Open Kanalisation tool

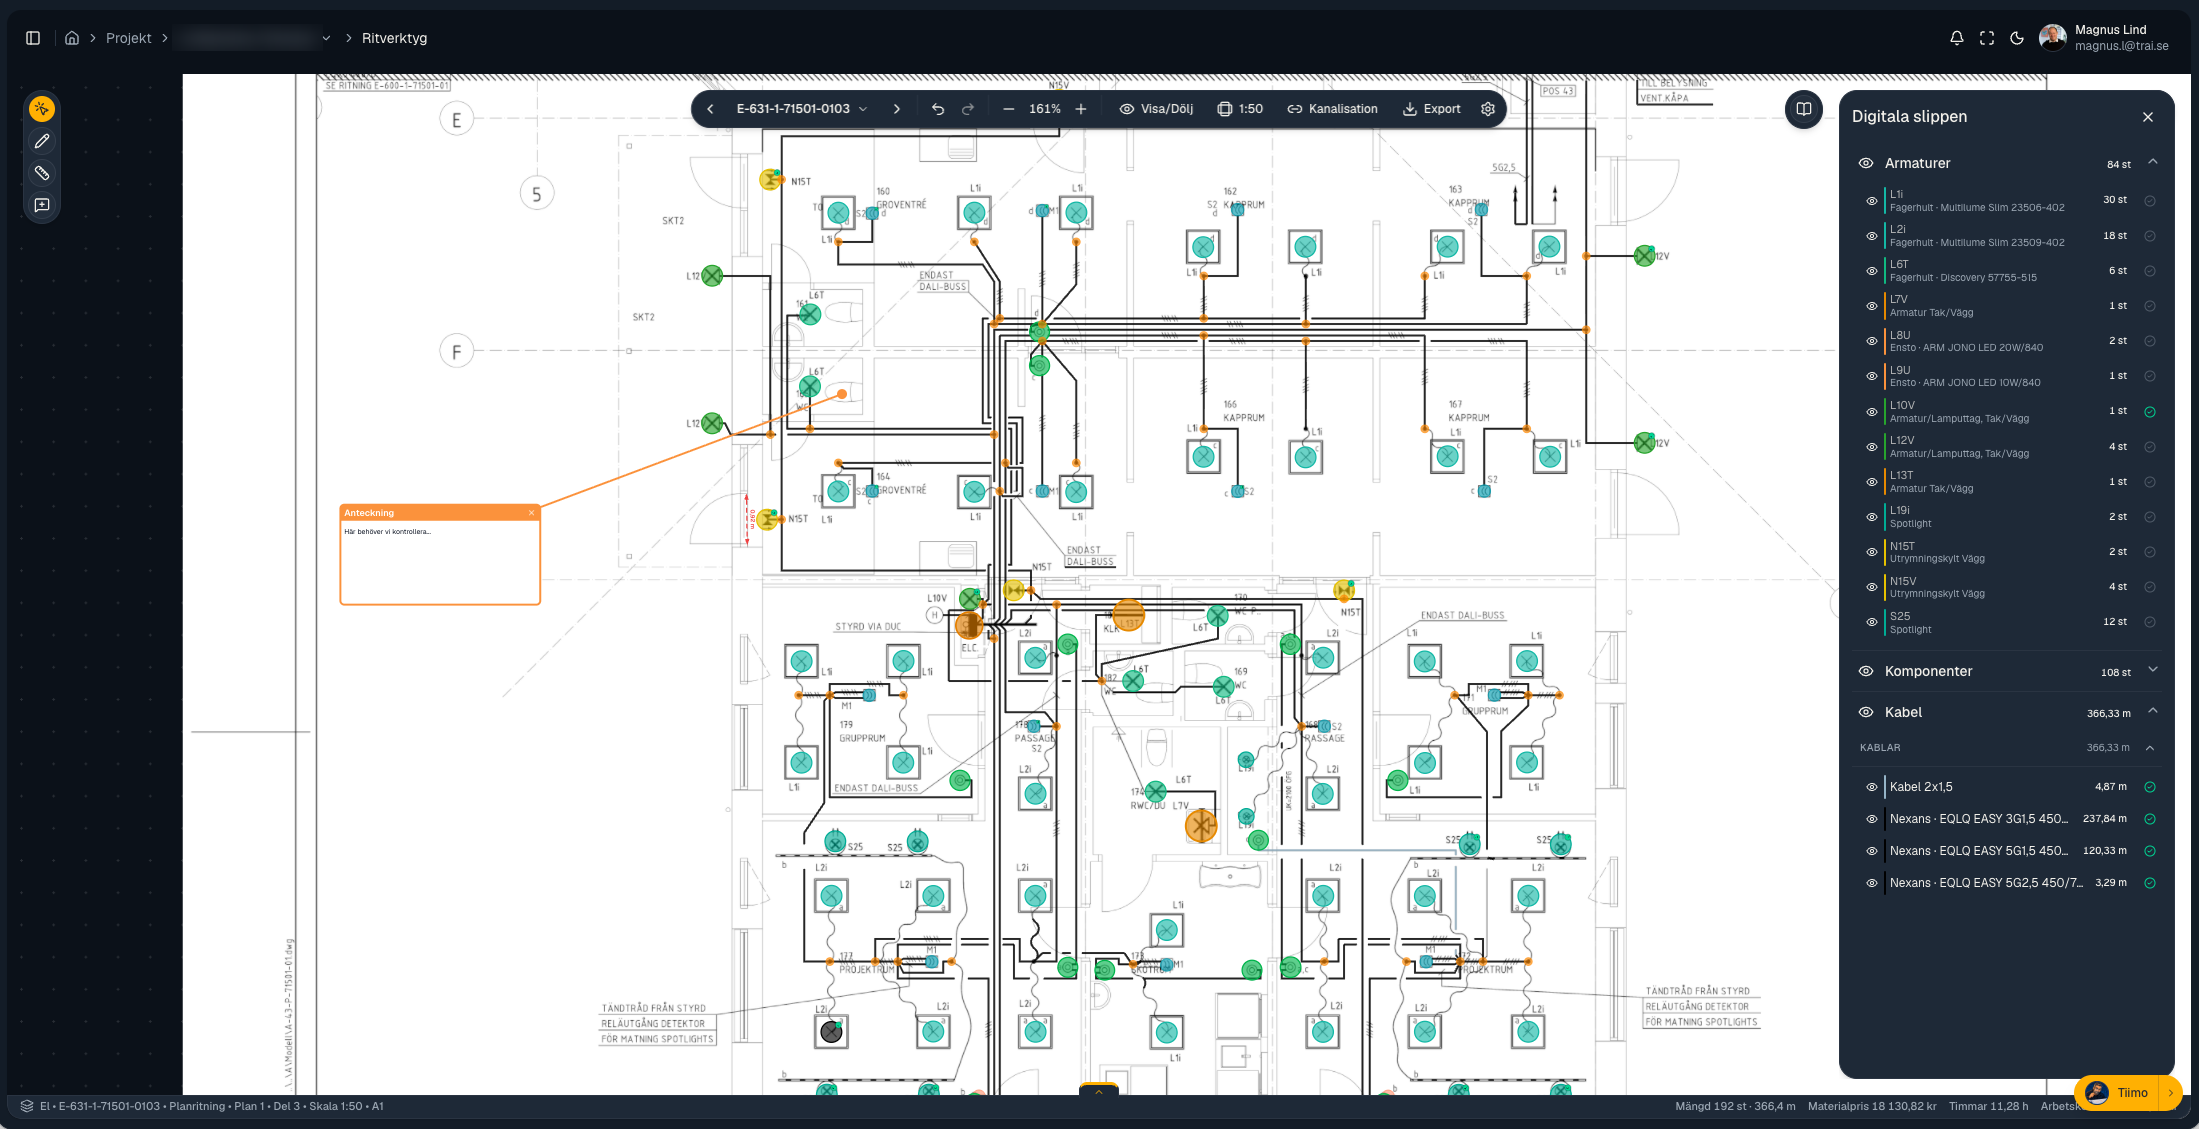pyautogui.click(x=1332, y=109)
